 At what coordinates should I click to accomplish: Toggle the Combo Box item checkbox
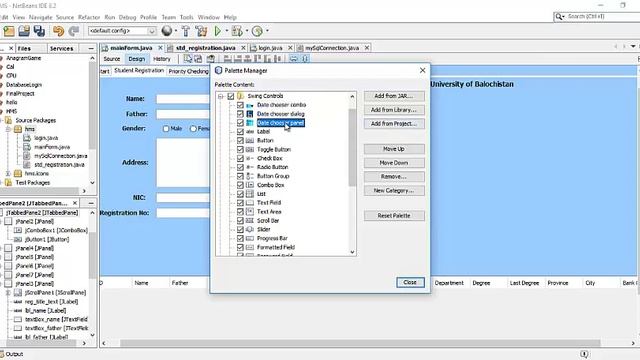(240, 185)
